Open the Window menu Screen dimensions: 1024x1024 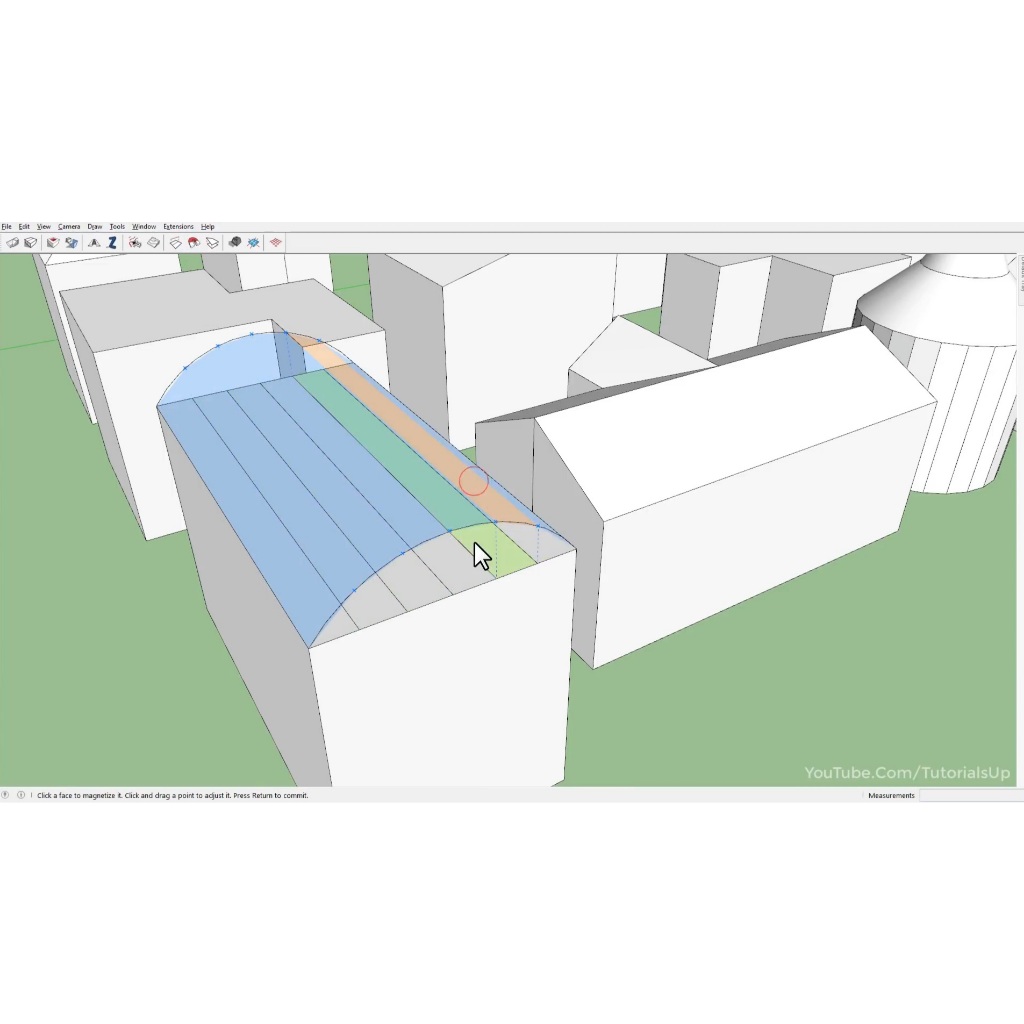(x=144, y=227)
